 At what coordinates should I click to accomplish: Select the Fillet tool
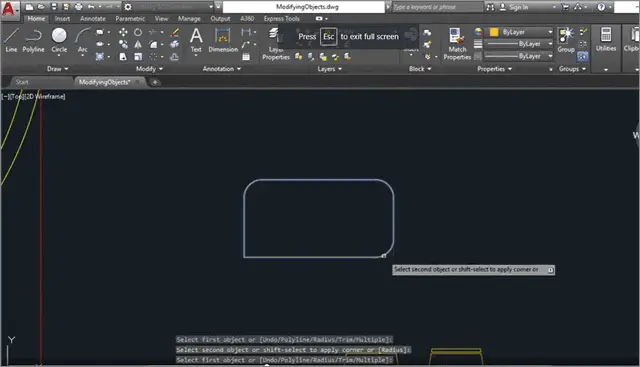click(x=153, y=44)
